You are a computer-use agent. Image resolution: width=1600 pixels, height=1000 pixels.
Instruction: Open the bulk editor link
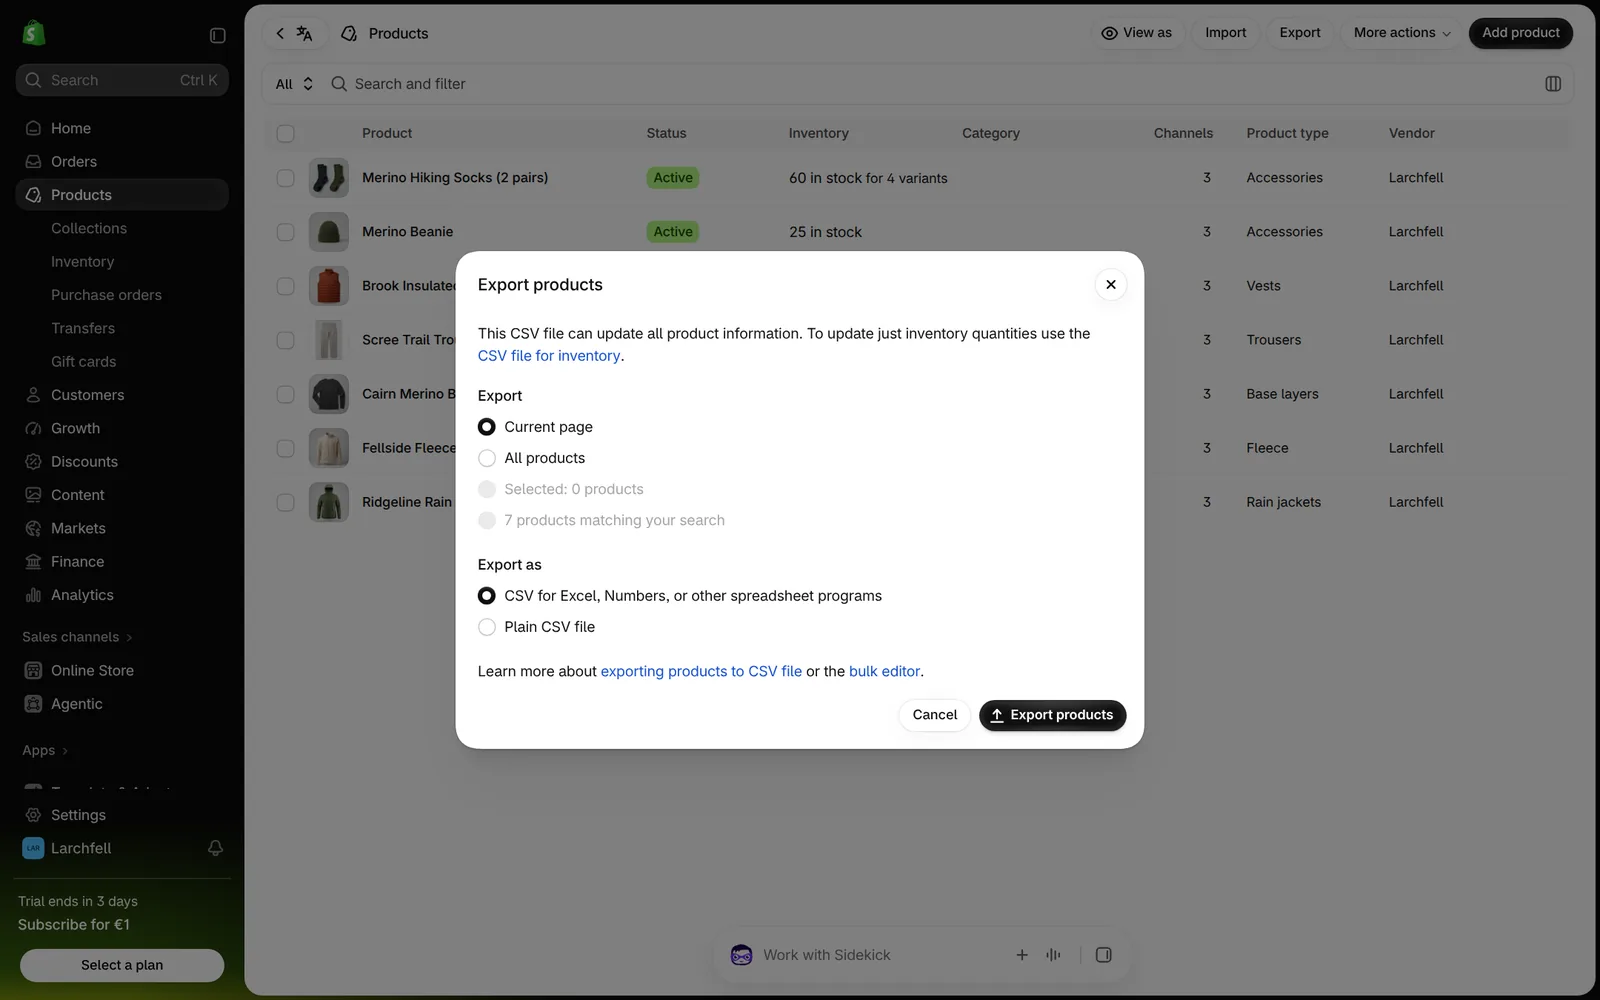point(884,671)
